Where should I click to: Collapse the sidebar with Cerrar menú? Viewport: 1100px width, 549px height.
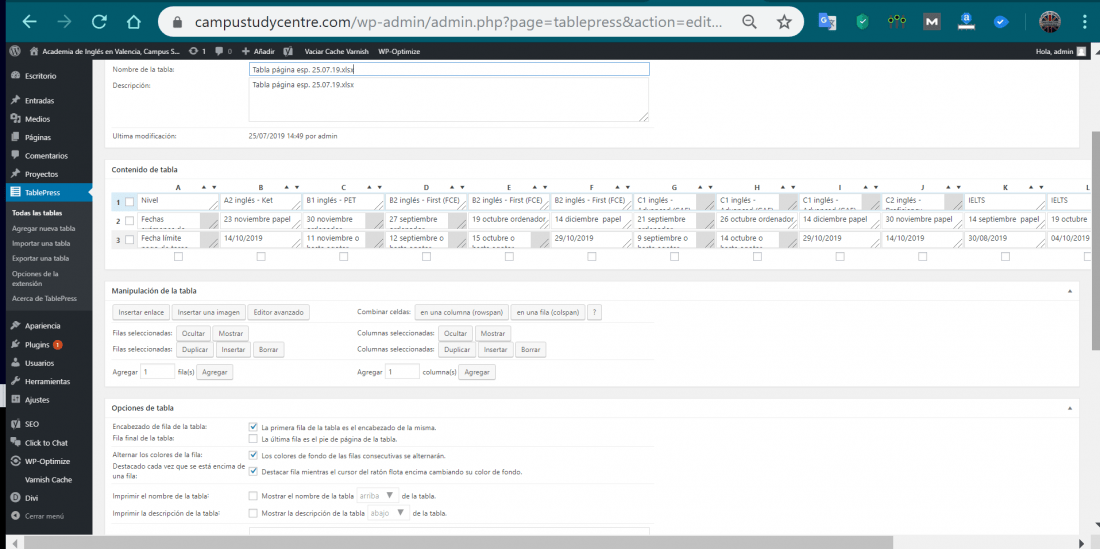[46, 516]
